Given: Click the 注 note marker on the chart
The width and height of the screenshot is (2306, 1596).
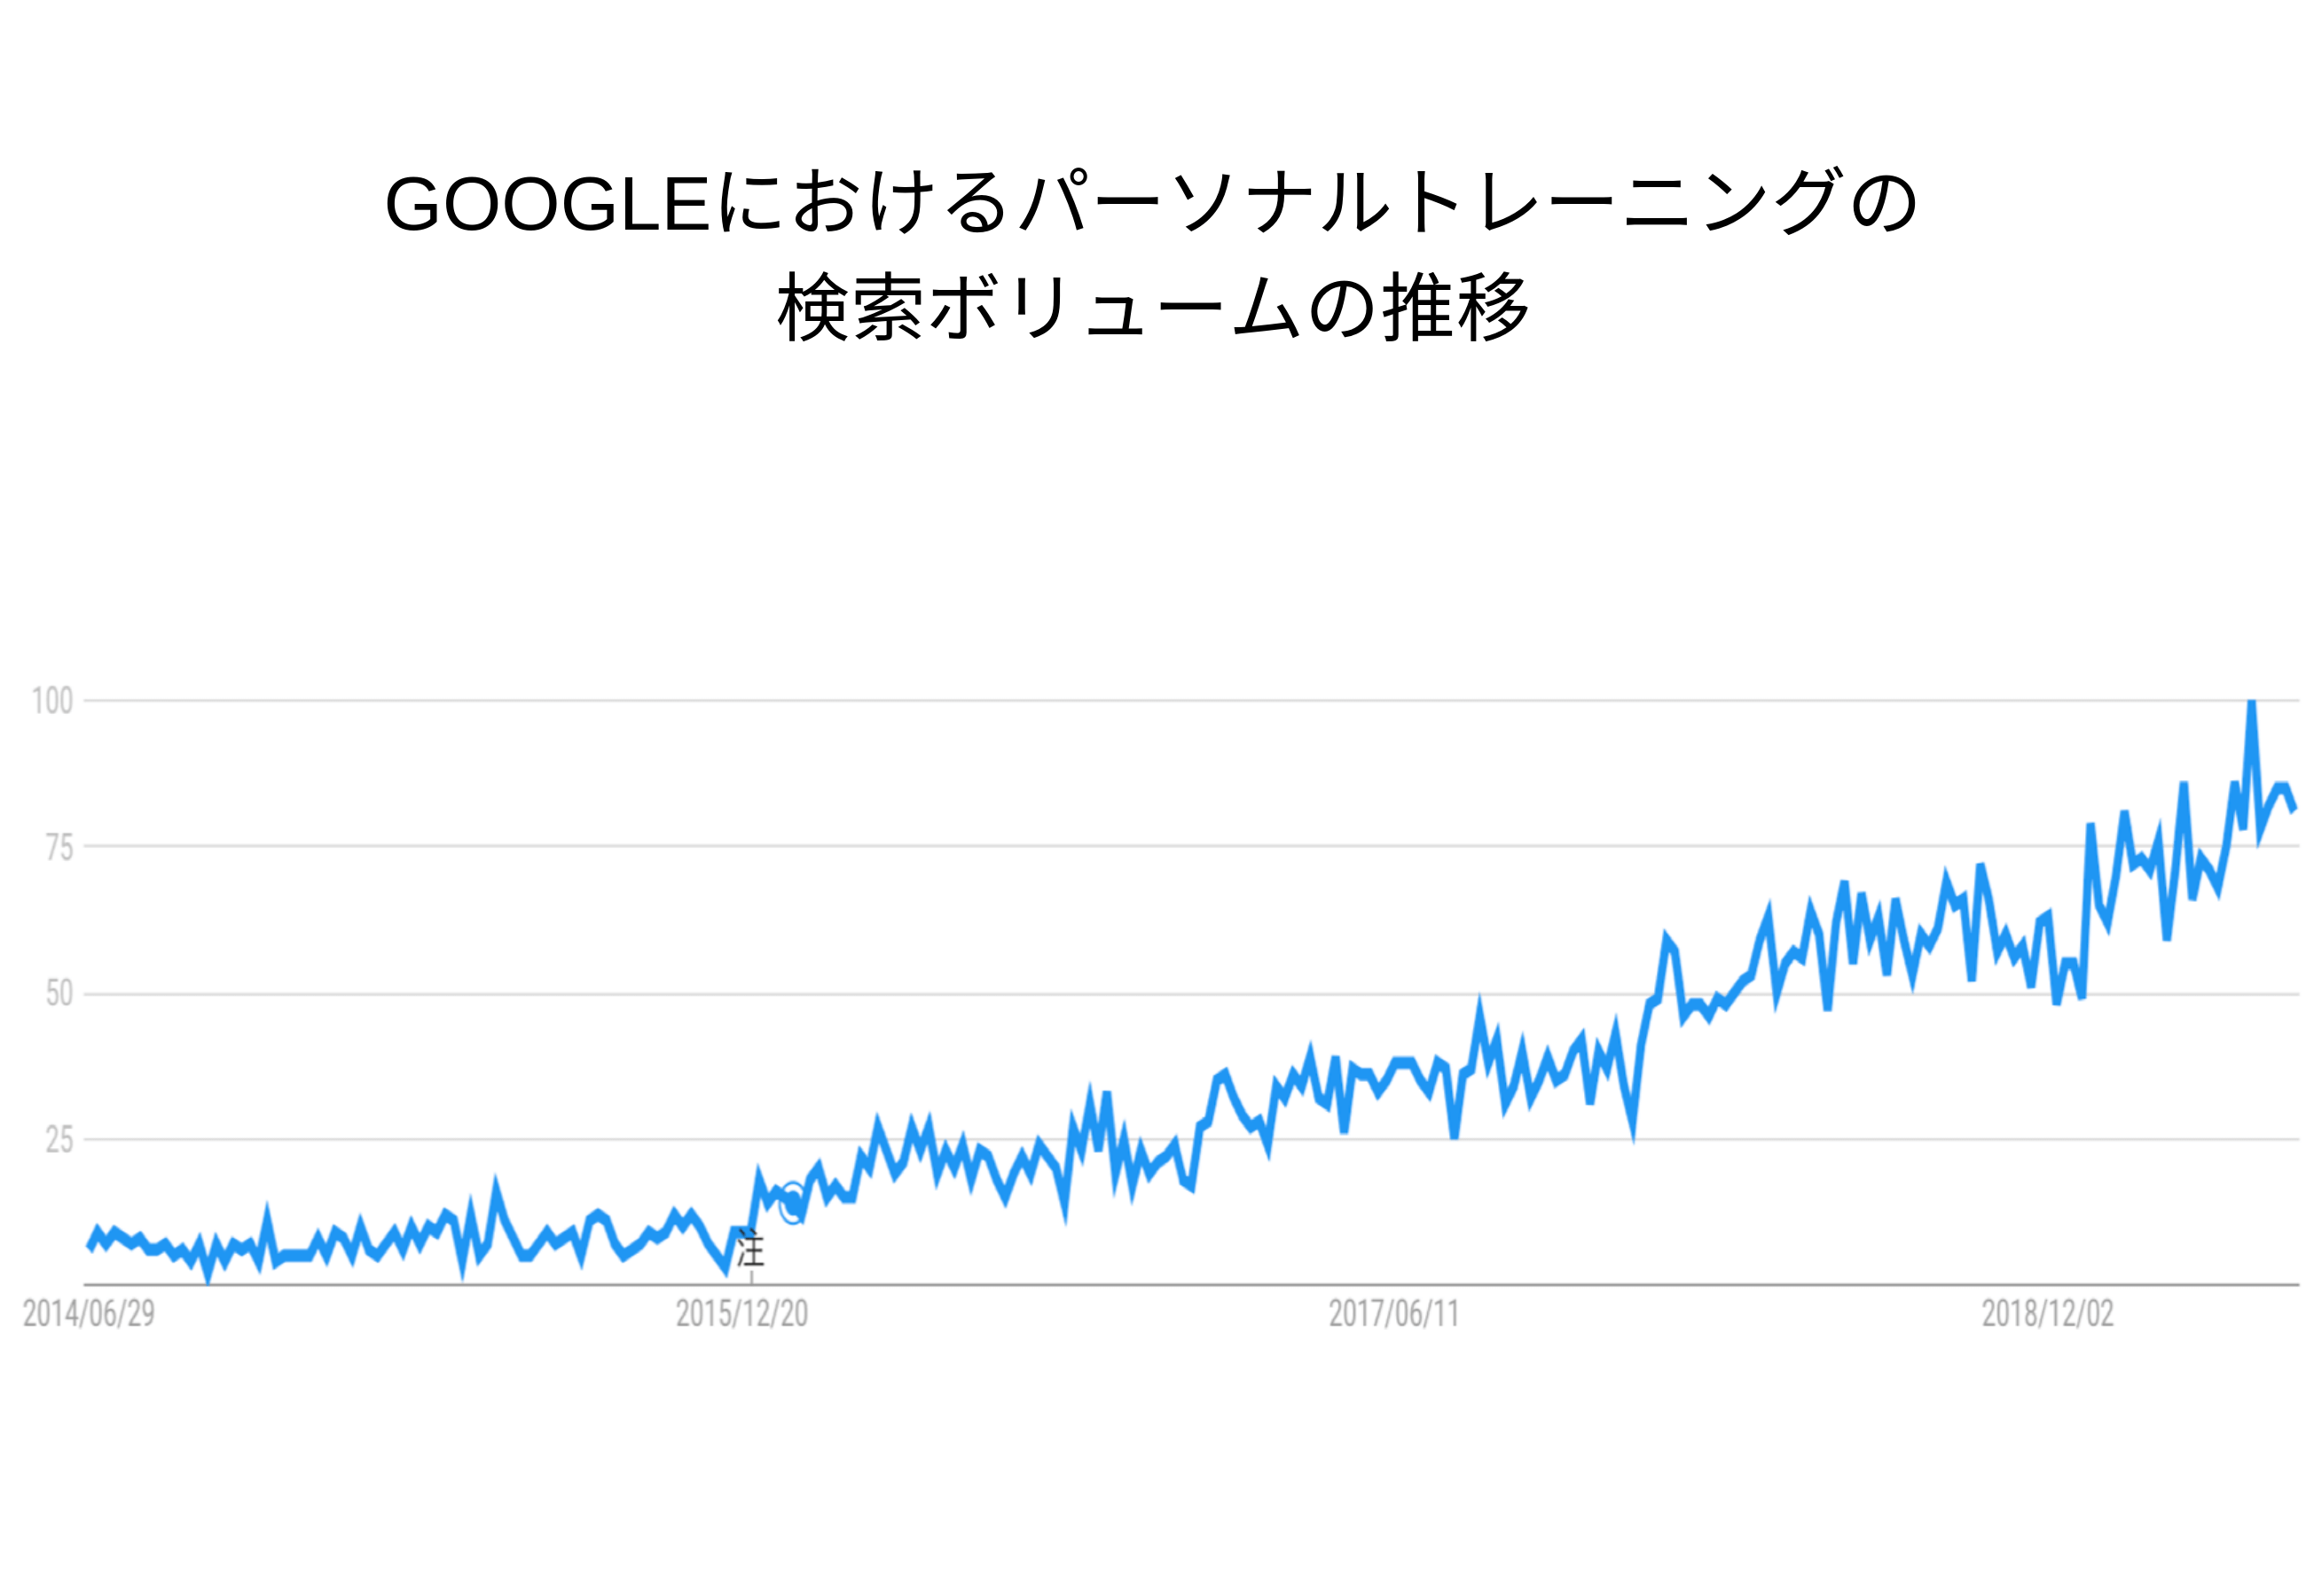Looking at the screenshot, I should click(751, 1251).
